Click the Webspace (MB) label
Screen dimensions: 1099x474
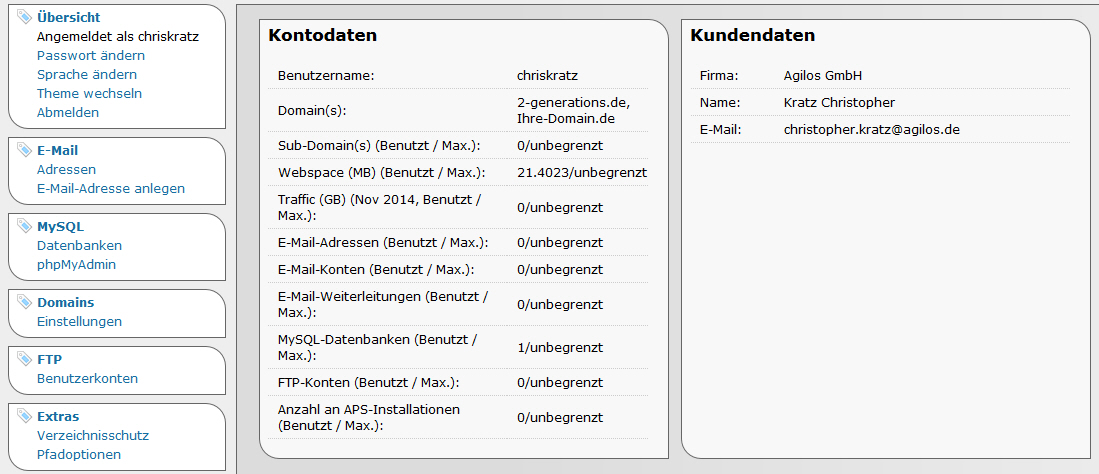tap(381, 172)
